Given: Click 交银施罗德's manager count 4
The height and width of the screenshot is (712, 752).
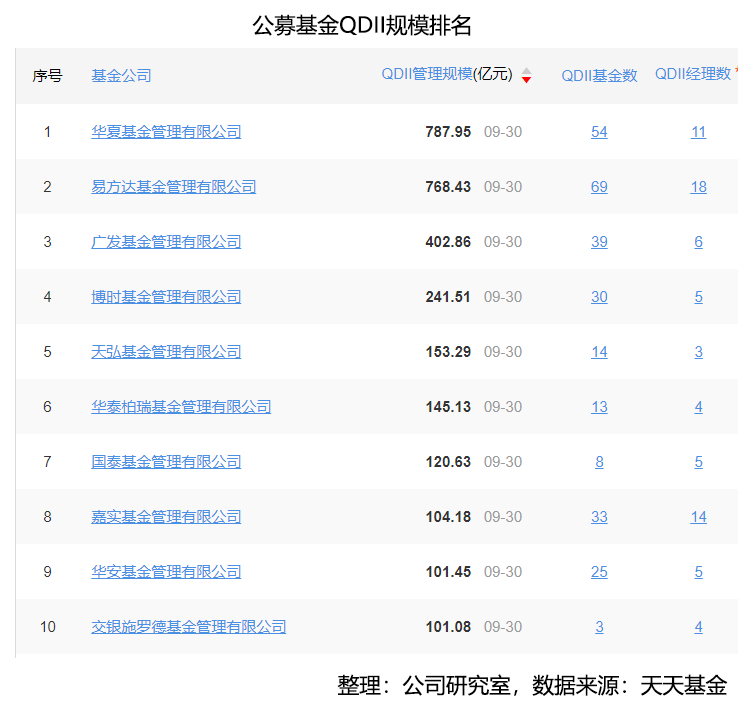Looking at the screenshot, I should pyautogui.click(x=698, y=627).
